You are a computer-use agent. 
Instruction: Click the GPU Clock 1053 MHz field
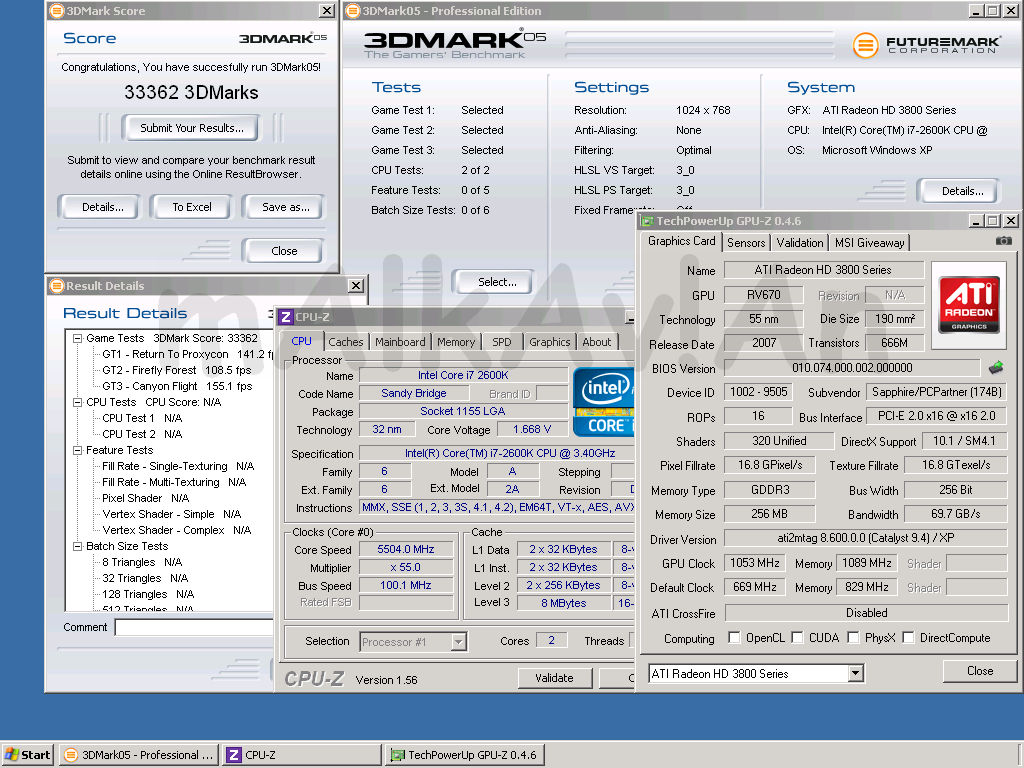(x=755, y=563)
